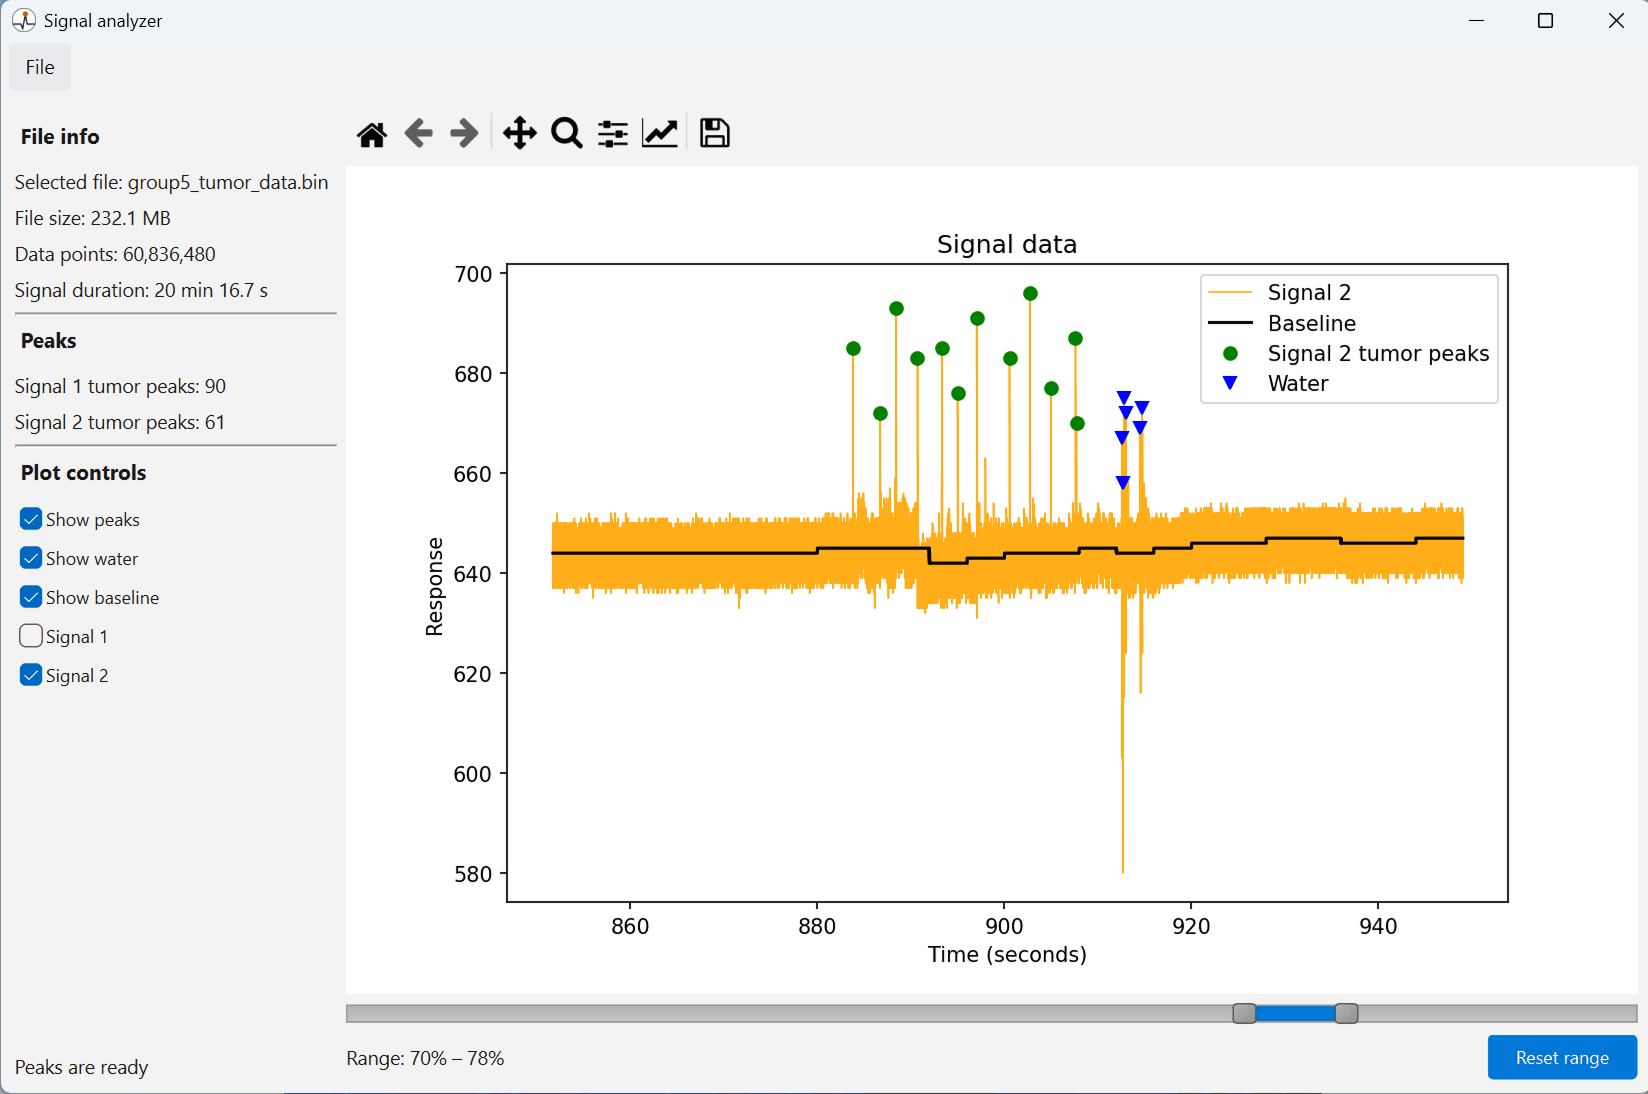This screenshot has height=1094, width=1648.
Task: Uncheck Show peaks
Action: point(30,519)
